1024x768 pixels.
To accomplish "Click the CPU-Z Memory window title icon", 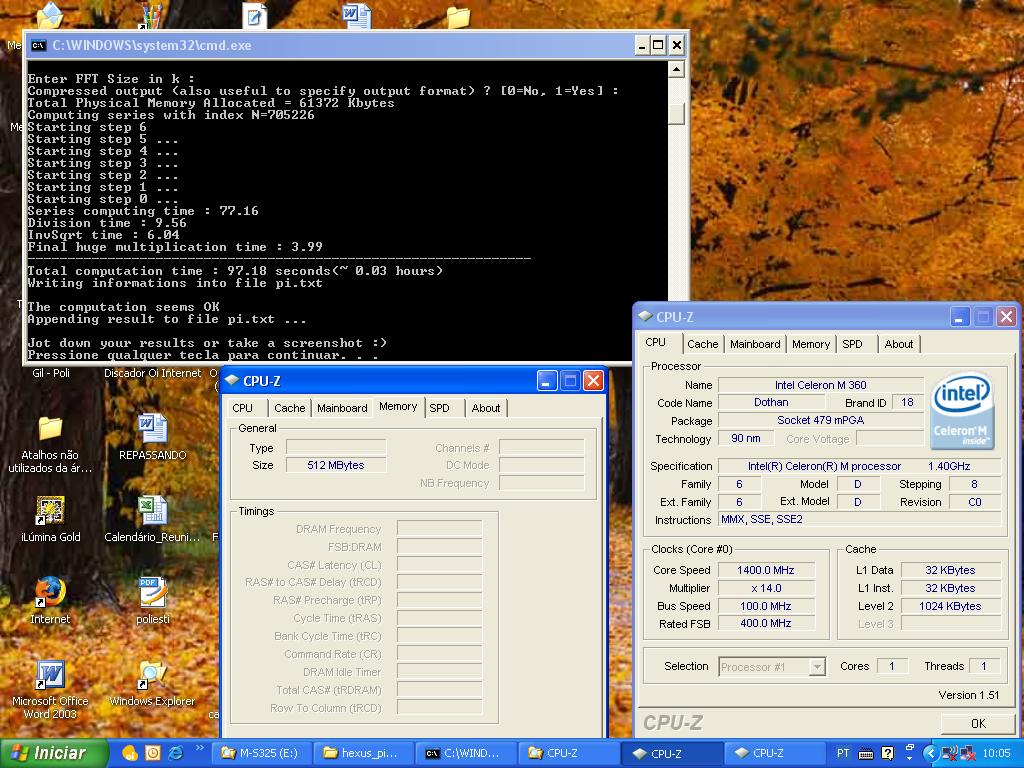I will (232, 381).
